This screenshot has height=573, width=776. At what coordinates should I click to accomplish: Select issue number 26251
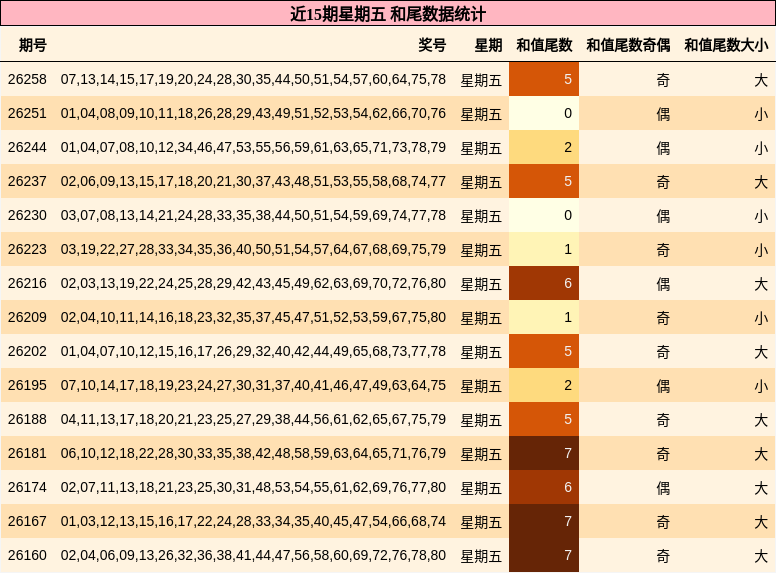pyautogui.click(x=27, y=113)
